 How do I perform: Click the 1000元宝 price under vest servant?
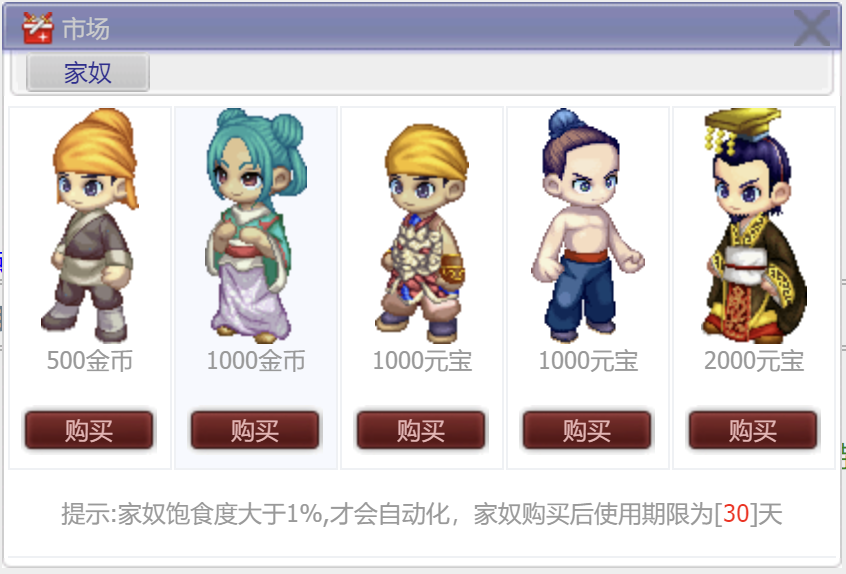coord(422,360)
